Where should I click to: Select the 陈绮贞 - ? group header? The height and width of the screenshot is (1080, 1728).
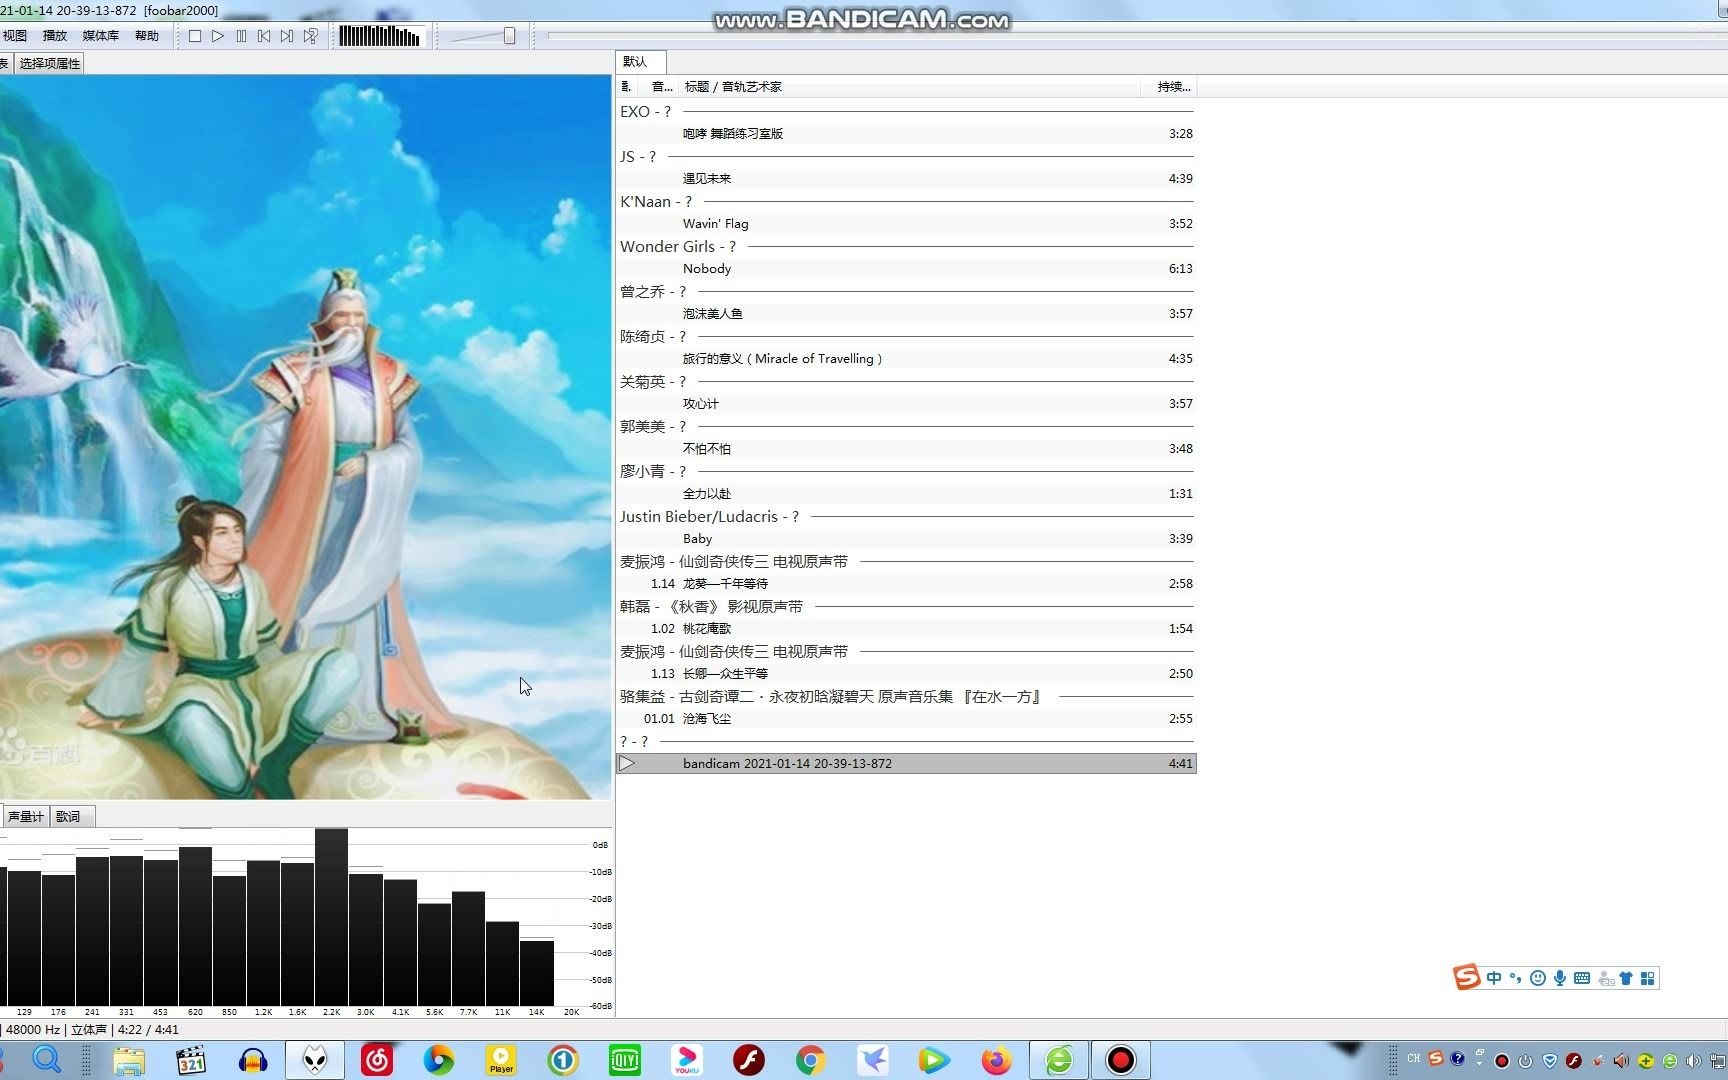pyautogui.click(x=906, y=337)
